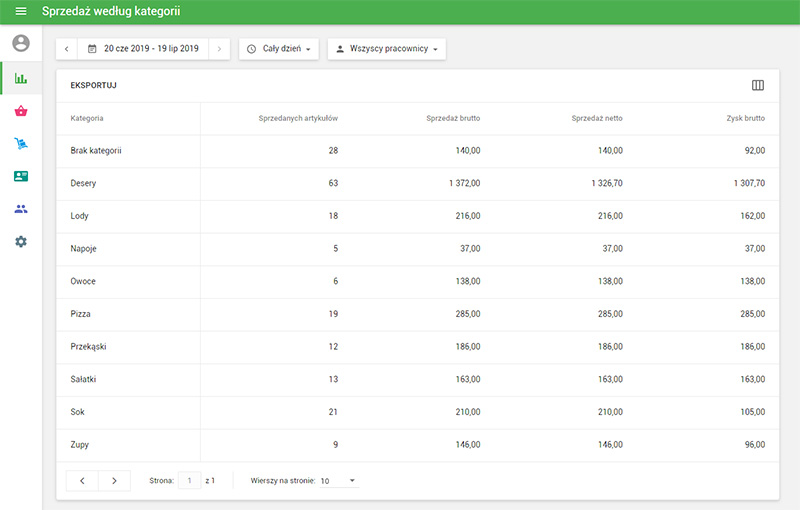Viewport: 800px width, 510px height.
Task: Click the EKSPORTUJ export button
Action: tap(94, 85)
